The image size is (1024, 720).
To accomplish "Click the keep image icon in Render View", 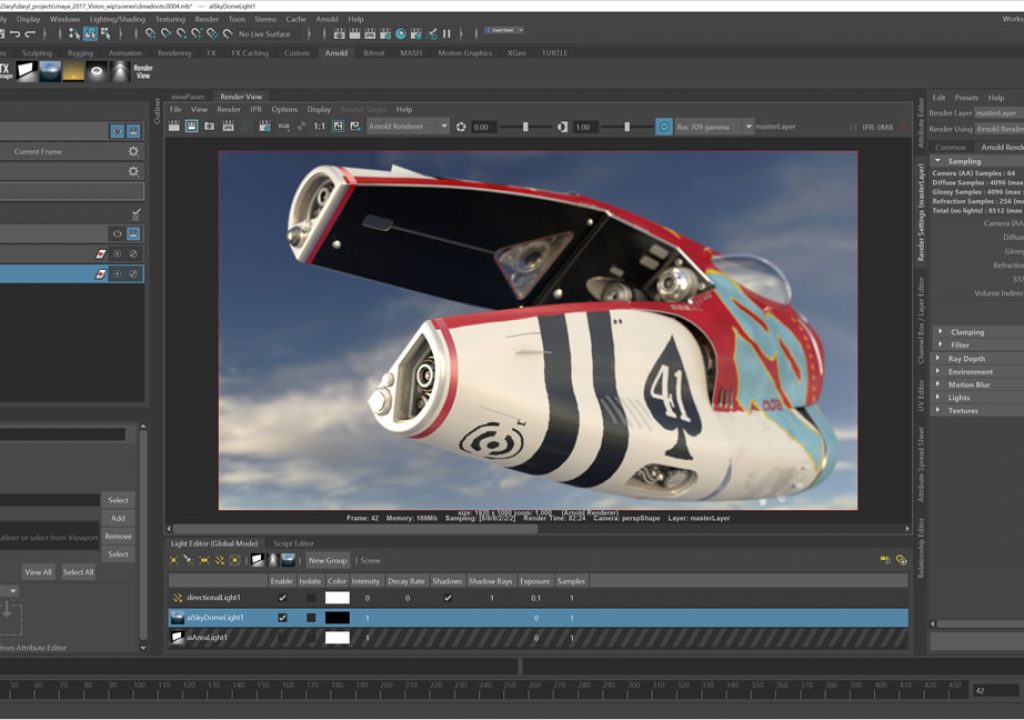I will click(338, 126).
